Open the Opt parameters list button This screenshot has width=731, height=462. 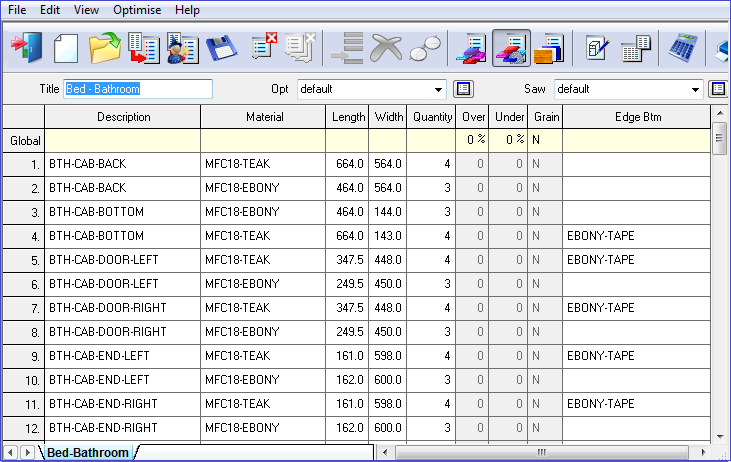click(463, 89)
